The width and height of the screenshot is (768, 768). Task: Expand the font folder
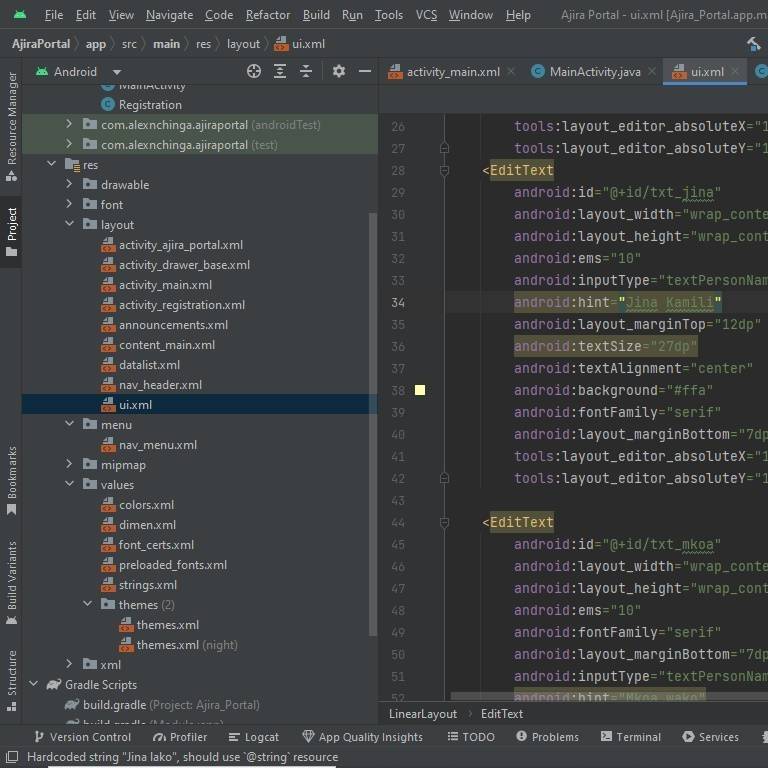69,204
